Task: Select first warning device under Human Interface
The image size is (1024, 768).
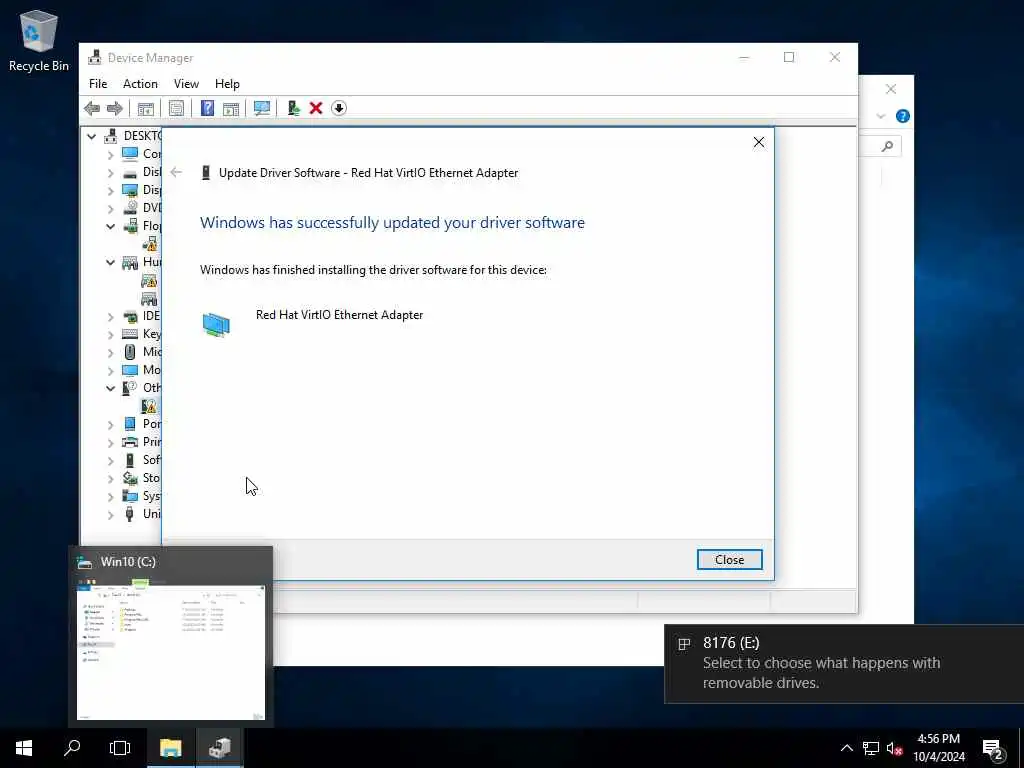Action: pos(150,281)
